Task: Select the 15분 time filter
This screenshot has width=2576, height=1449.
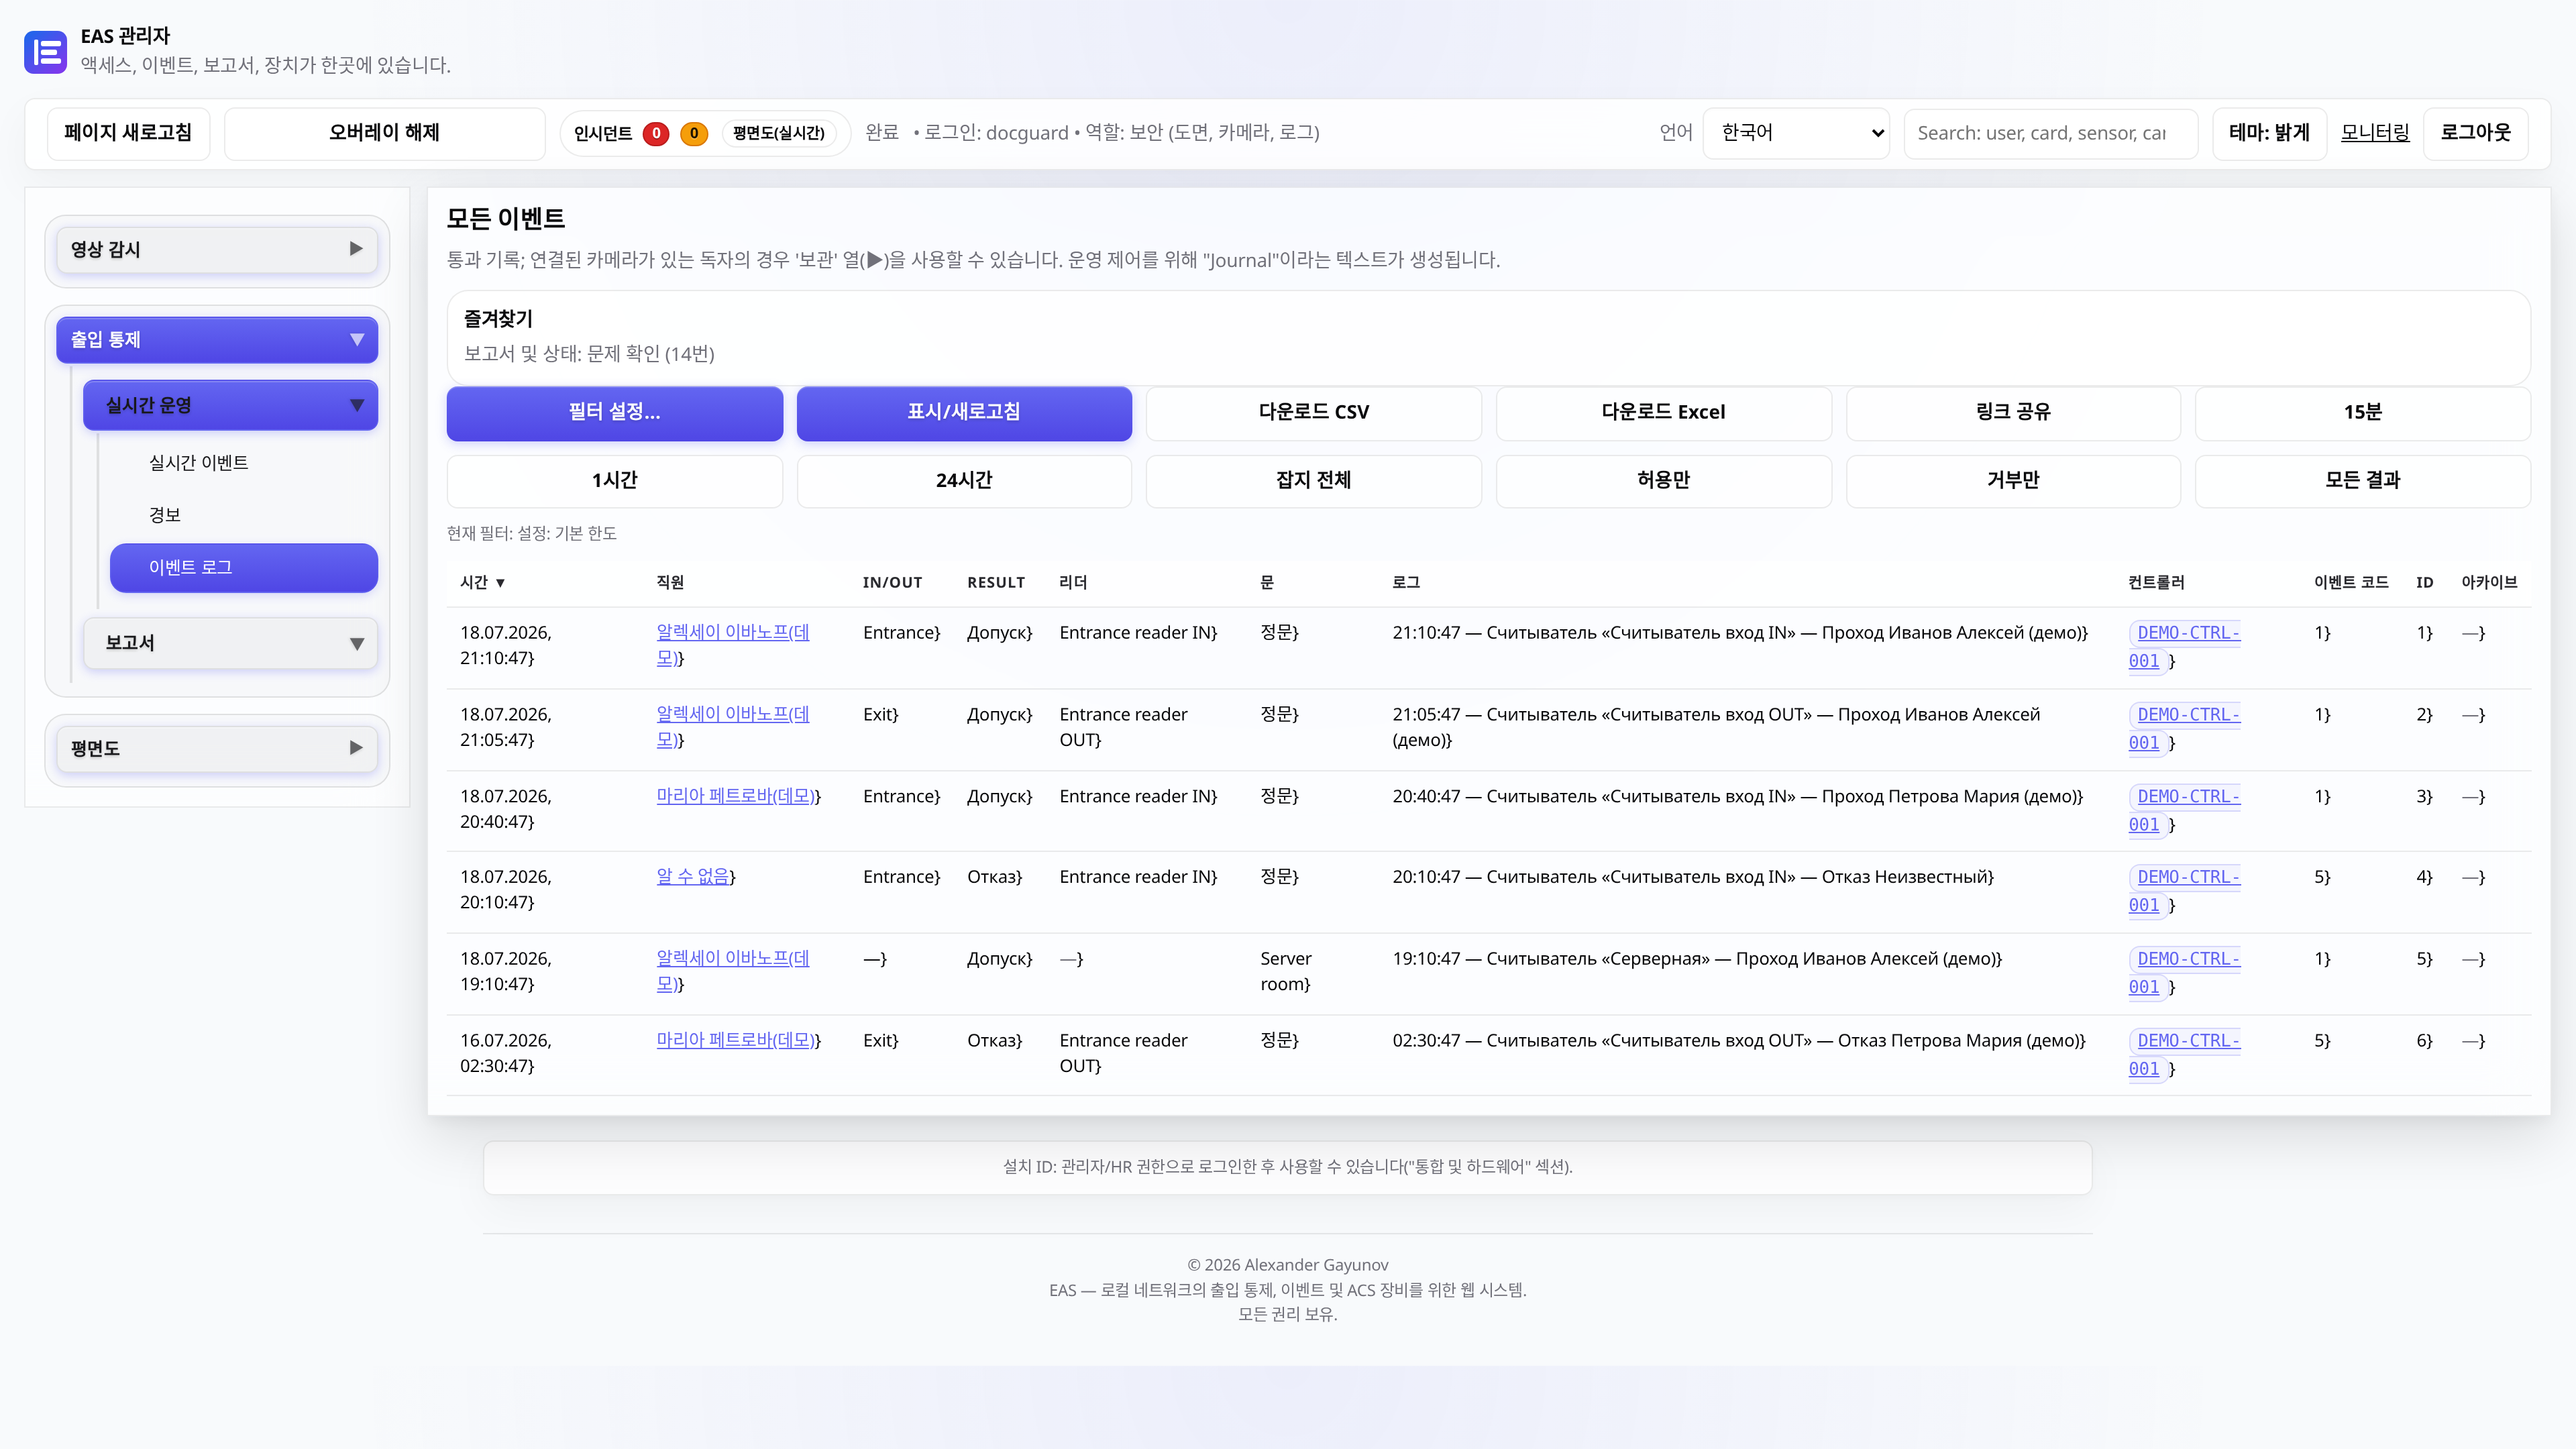Action: (2362, 413)
